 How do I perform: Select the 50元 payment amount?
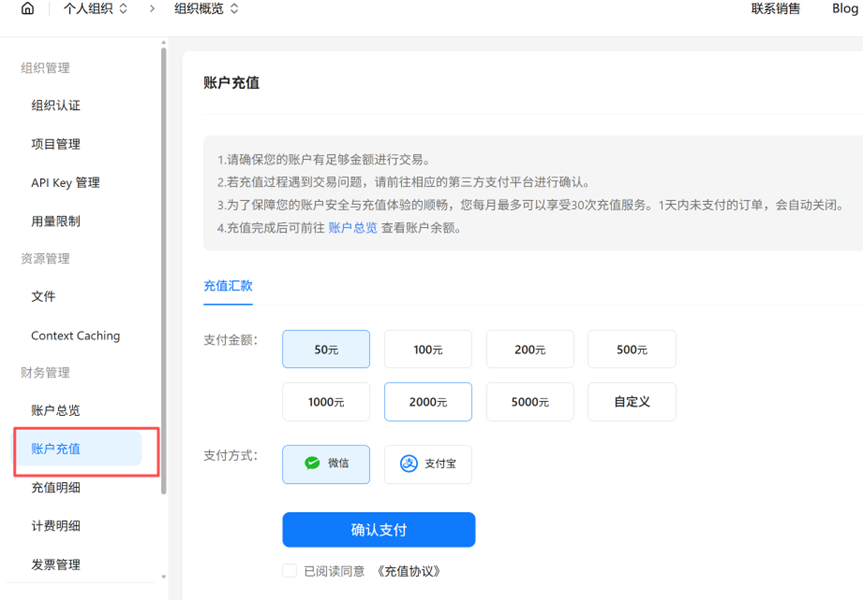tap(325, 349)
